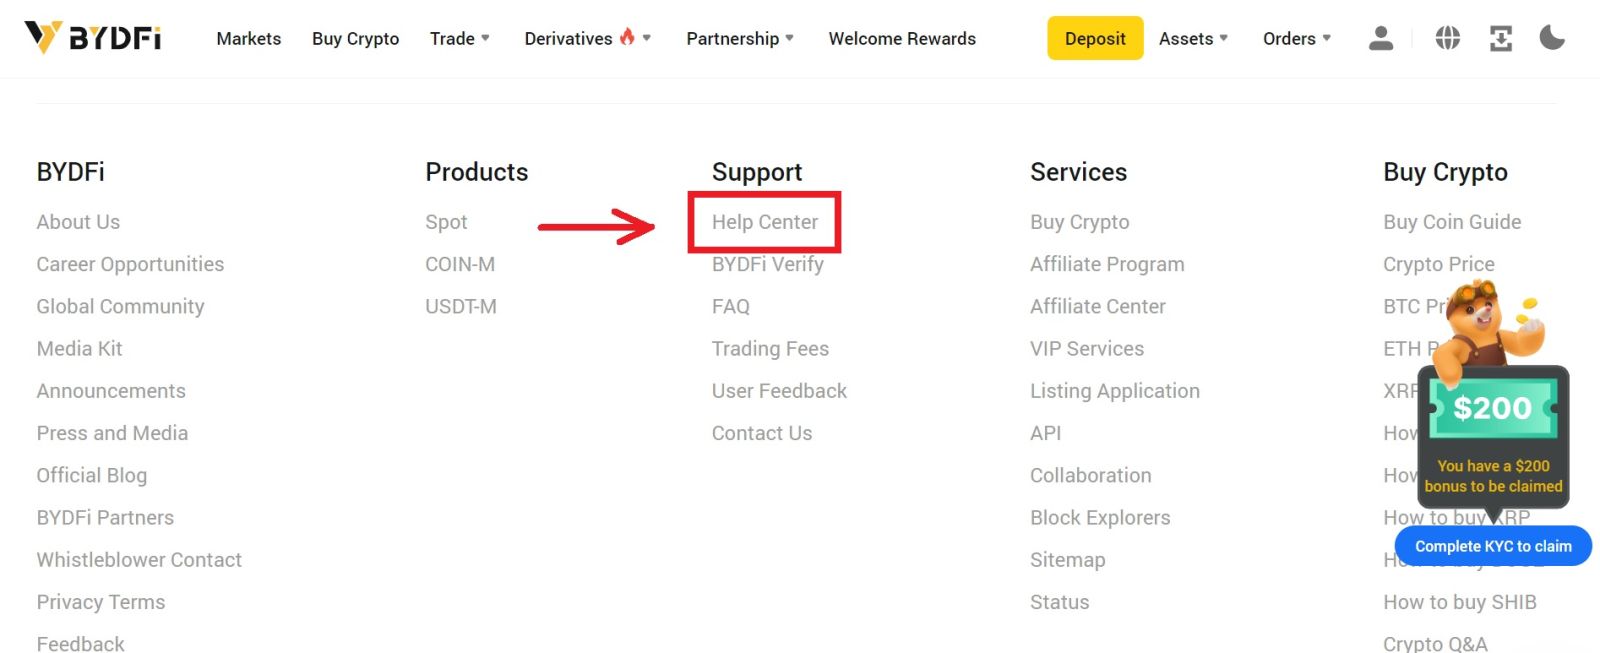Click the $200 bonus coupon graphic
Image resolution: width=1600 pixels, height=653 pixels.
pos(1493,408)
